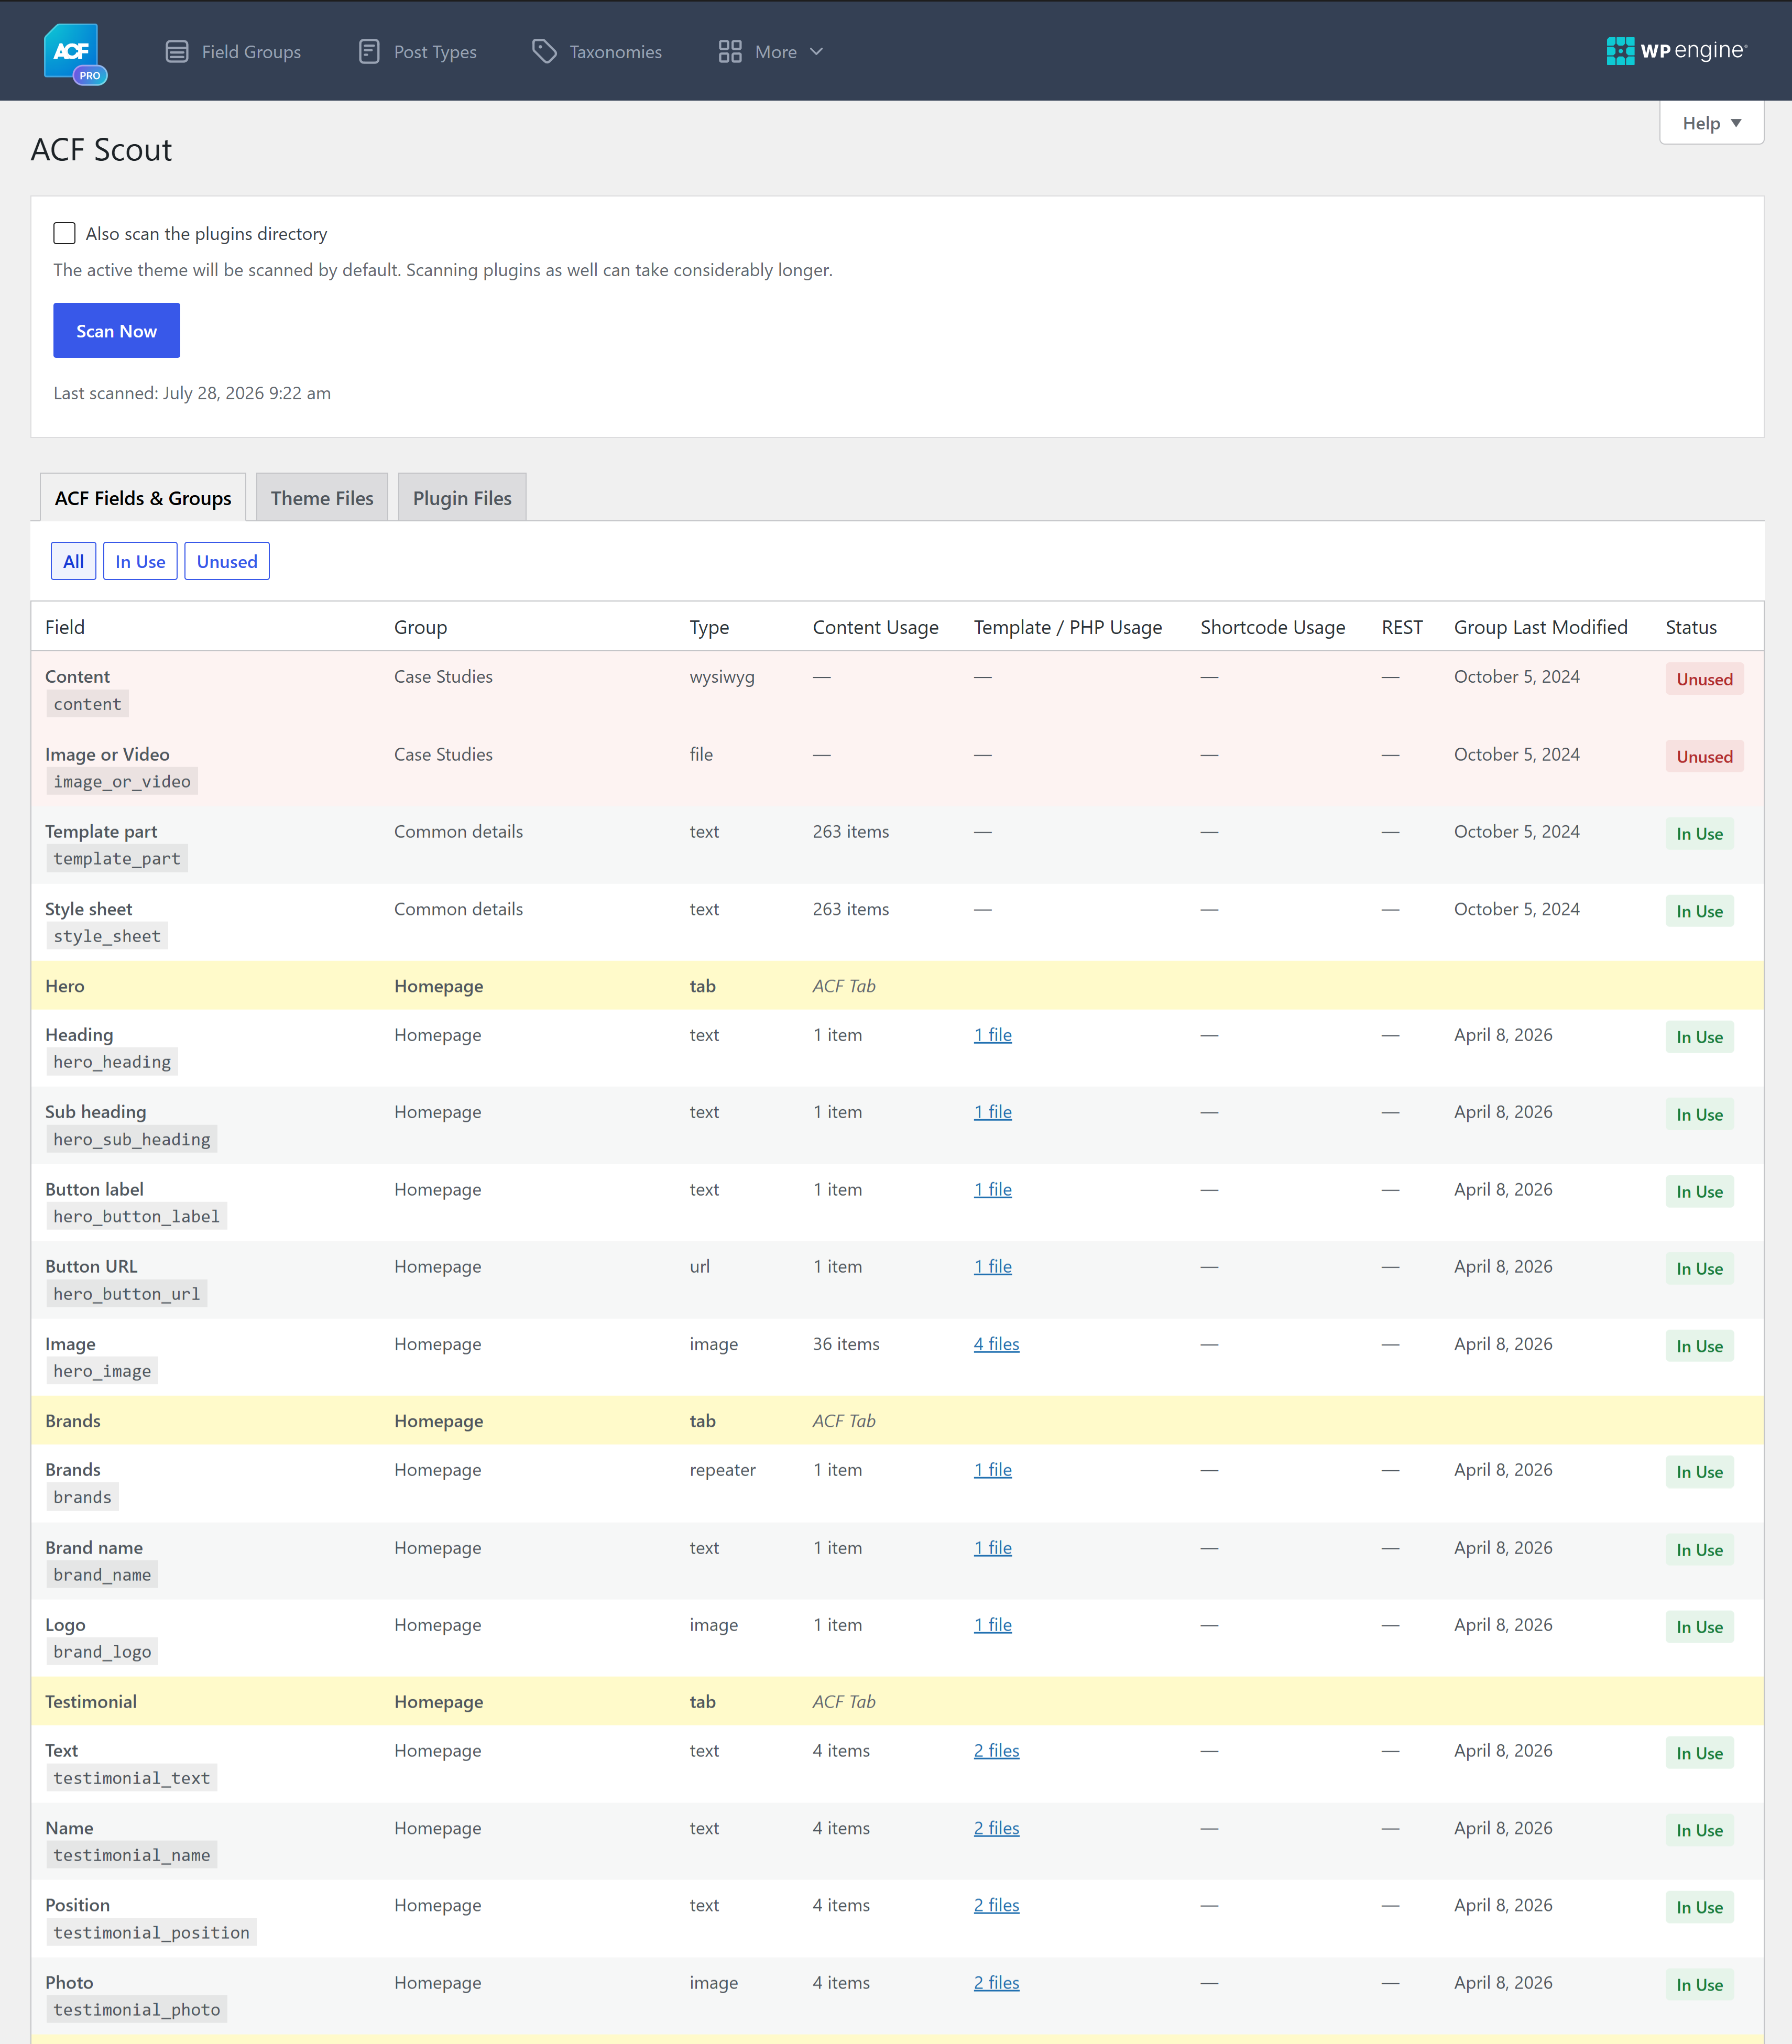The width and height of the screenshot is (1792, 2044).
Task: Switch to the Theme Files tab
Action: coord(322,498)
